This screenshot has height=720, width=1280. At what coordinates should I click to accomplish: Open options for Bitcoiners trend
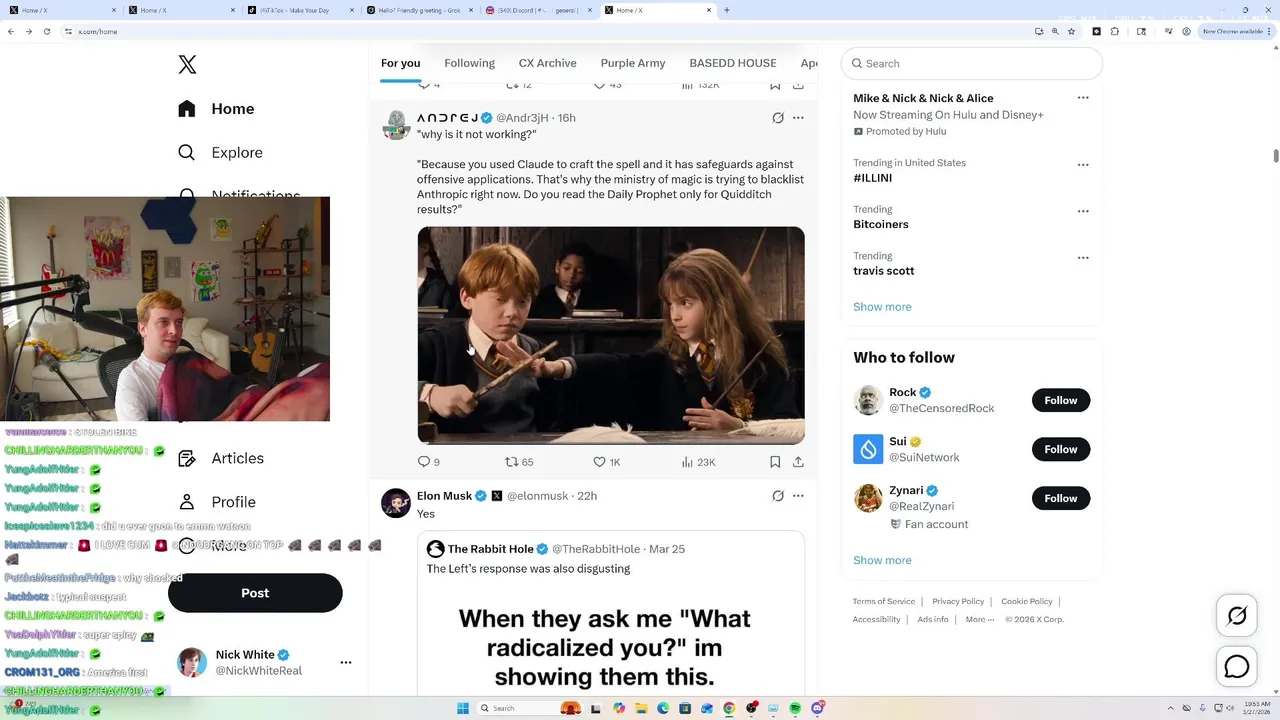1083,211
